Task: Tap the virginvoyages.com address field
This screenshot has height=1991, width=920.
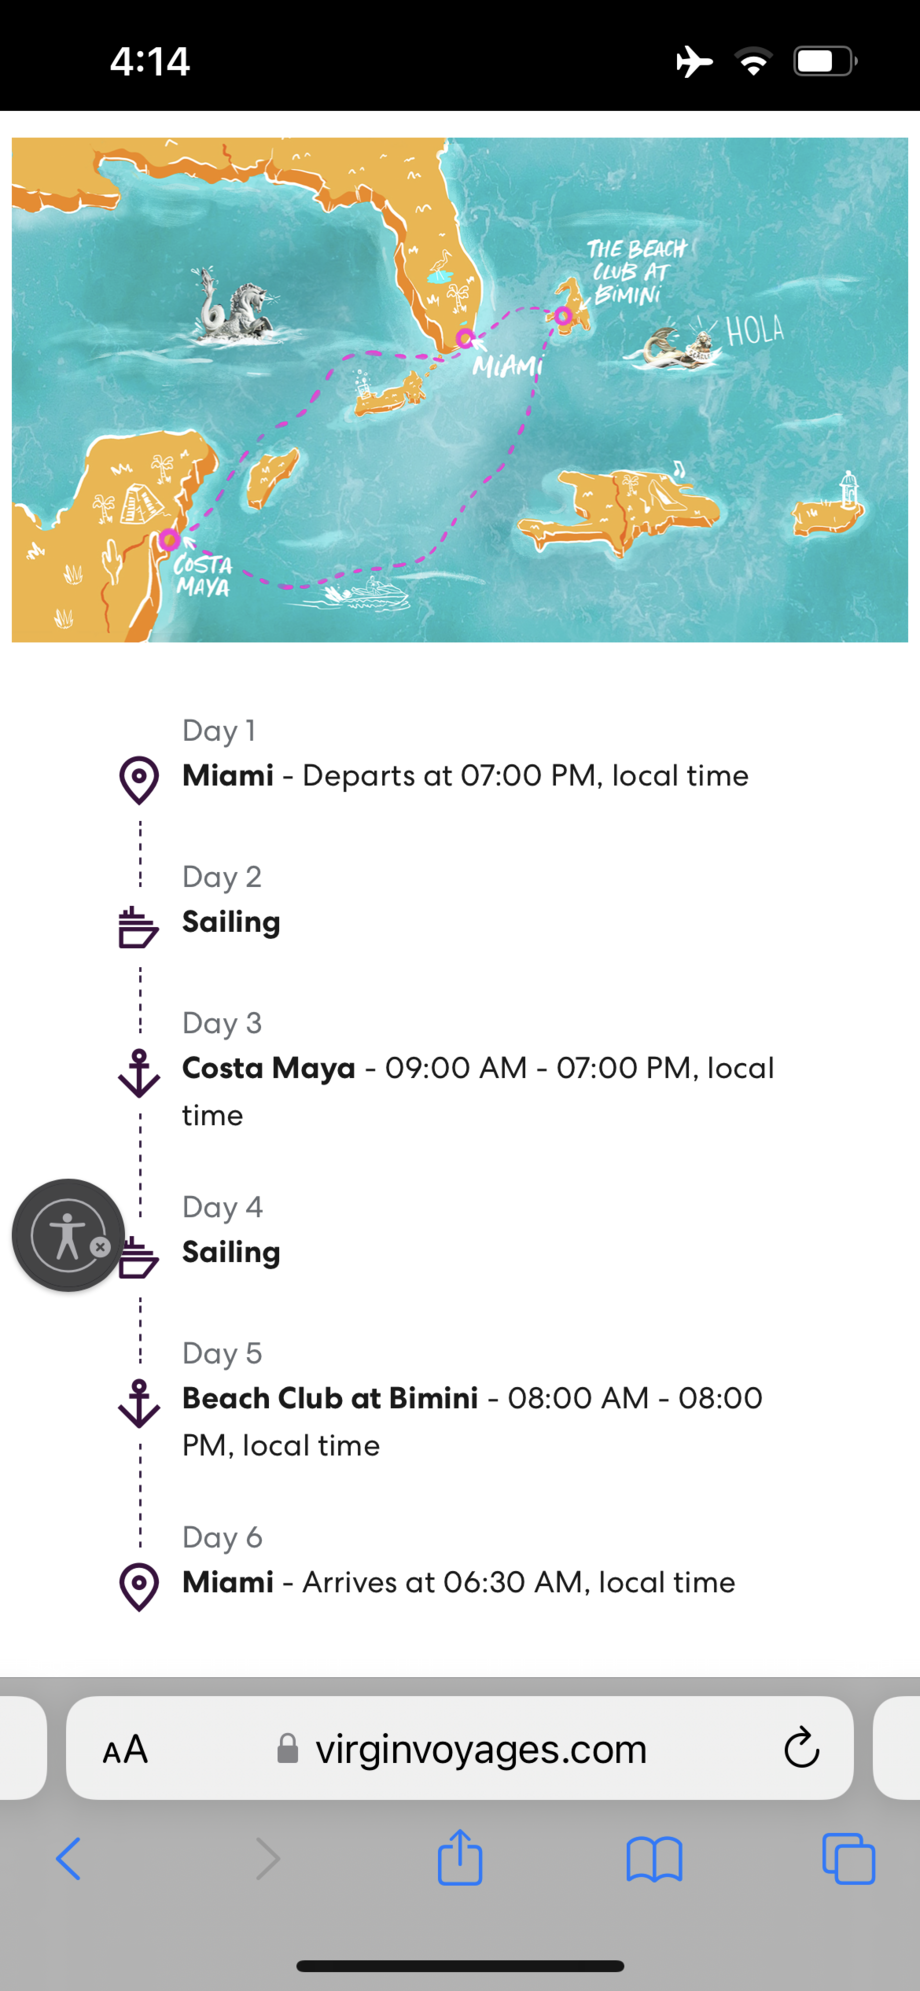Action: pos(480,1750)
